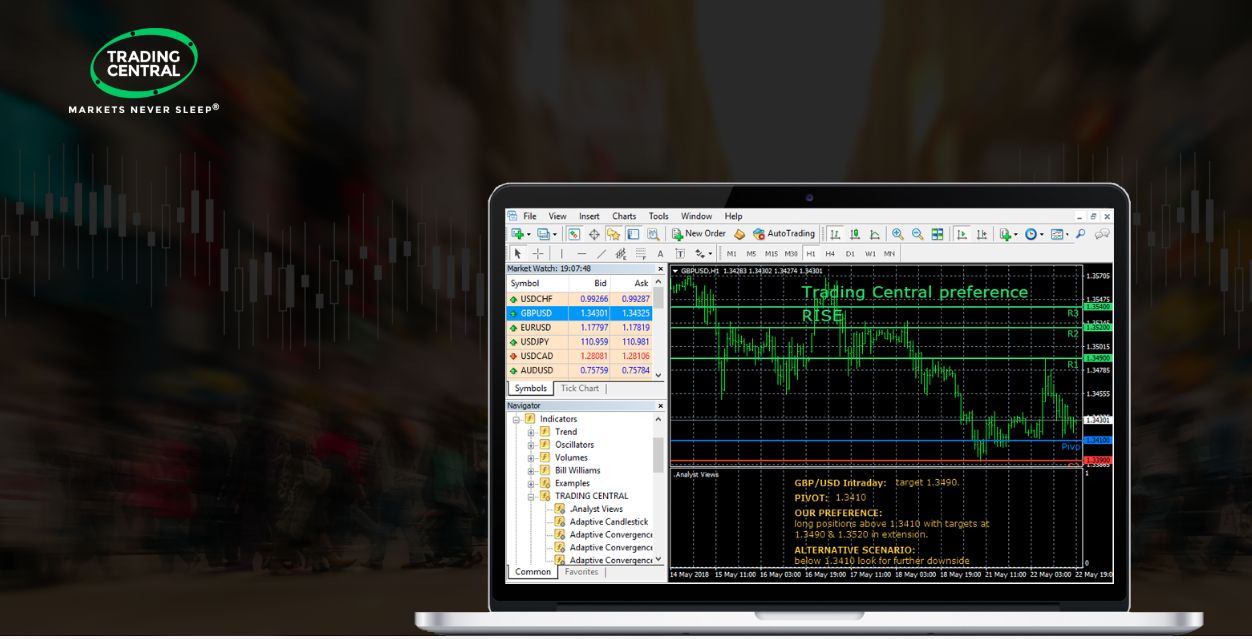Toggle chart auto scroll icon
Image resolution: width=1252 pixels, height=639 pixels.
coord(962,234)
